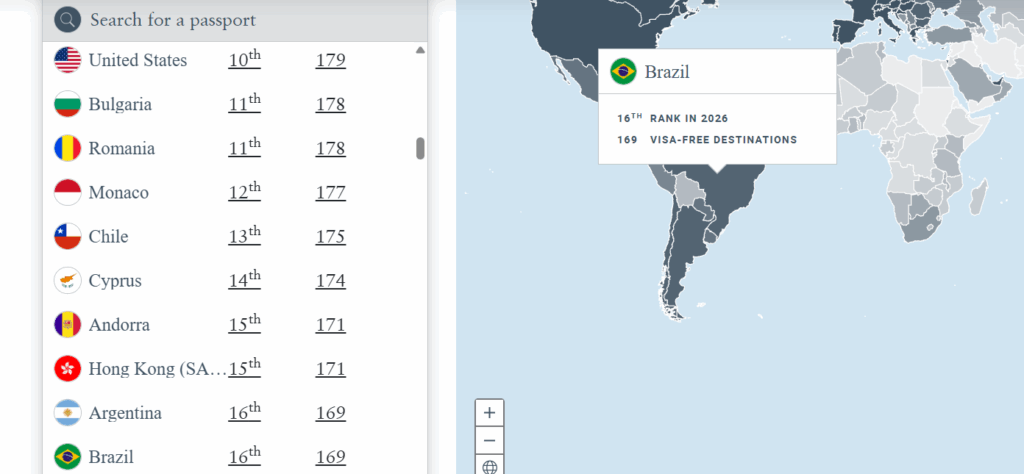Select the Monaco flag icon
The image size is (1024, 474).
point(68,193)
